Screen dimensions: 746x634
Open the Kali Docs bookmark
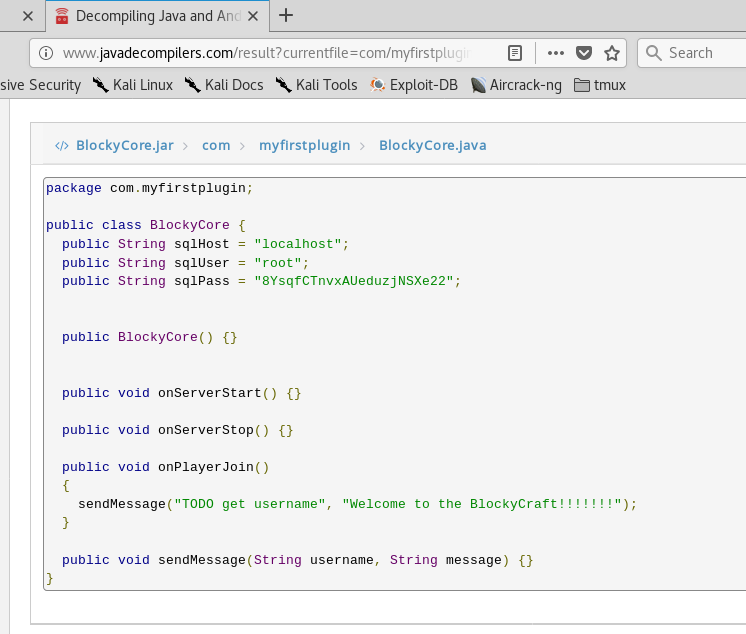224,85
